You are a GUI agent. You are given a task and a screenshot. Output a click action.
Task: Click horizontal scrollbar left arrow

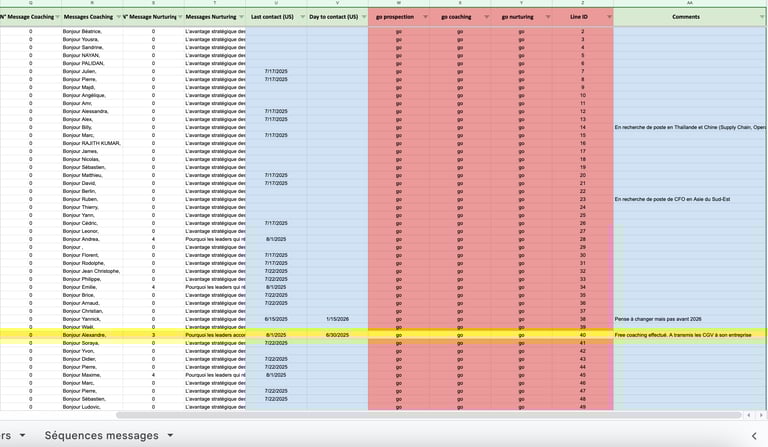(749, 415)
